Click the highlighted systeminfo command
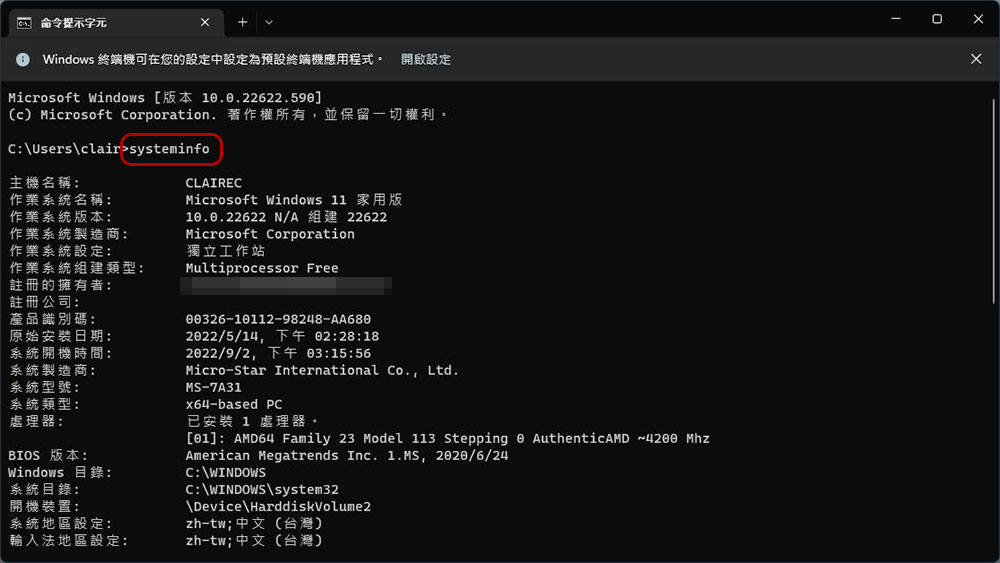This screenshot has width=1000, height=563. tap(170, 149)
